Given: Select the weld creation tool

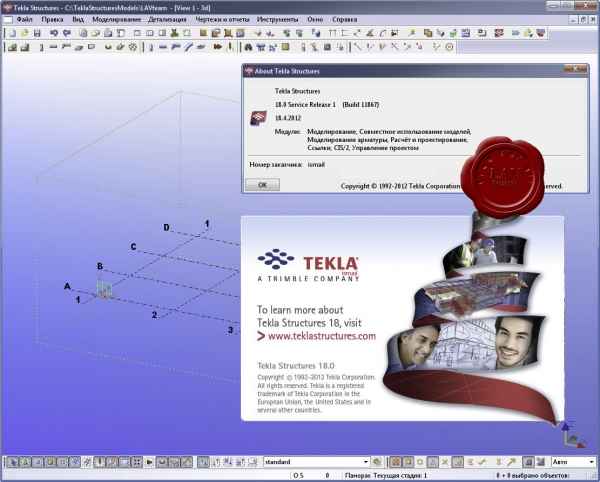Looking at the screenshot, I should (230, 47).
